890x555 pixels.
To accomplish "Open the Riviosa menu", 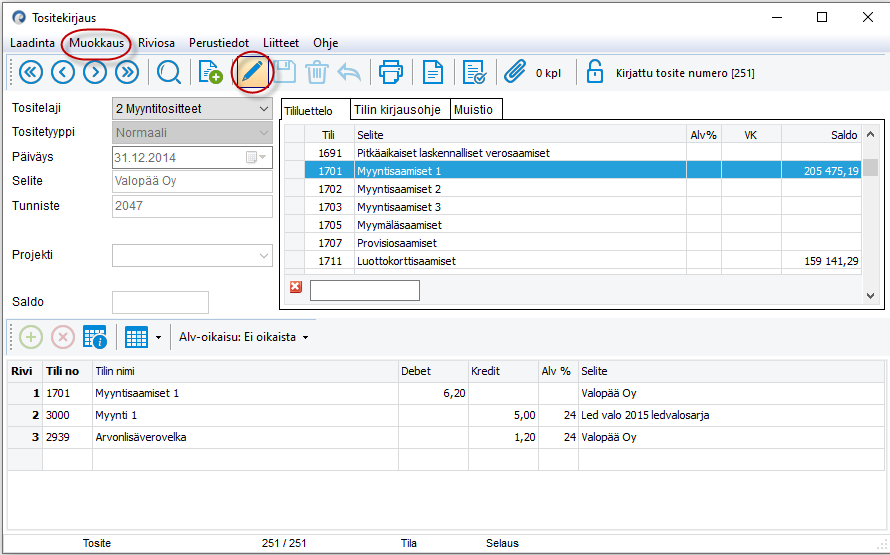I will 156,43.
